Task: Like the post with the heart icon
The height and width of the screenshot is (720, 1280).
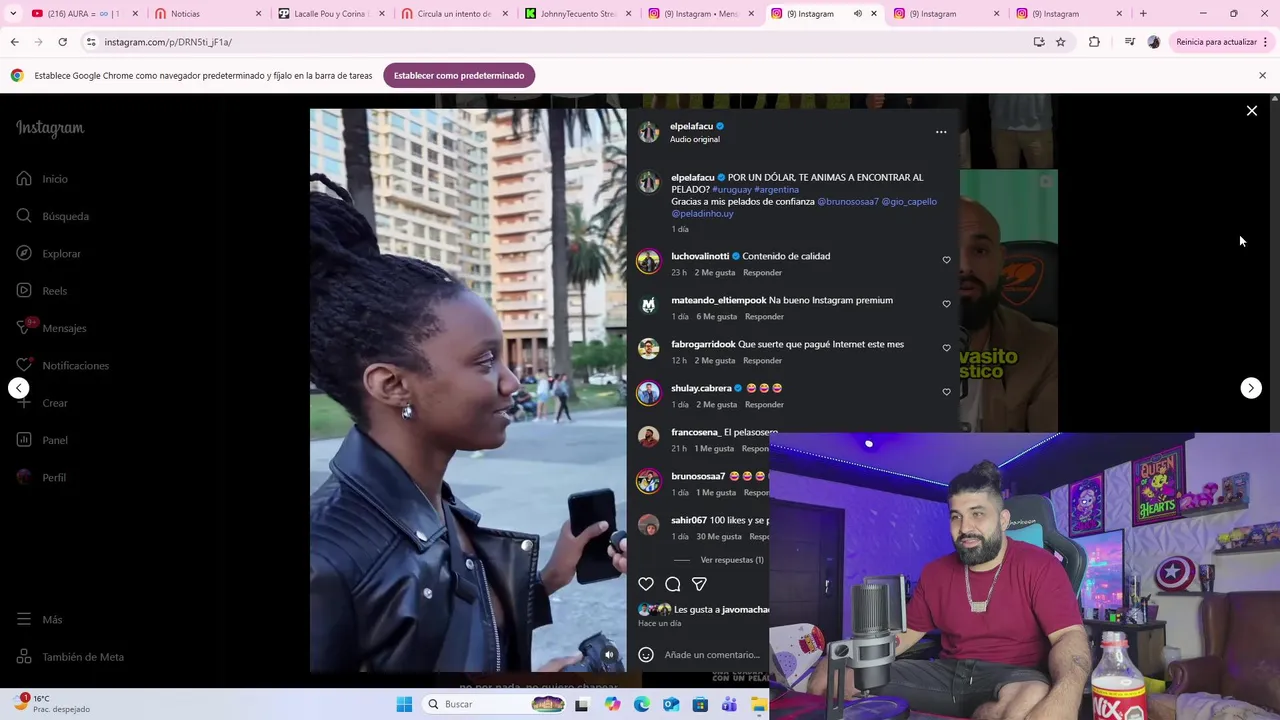Action: [646, 584]
